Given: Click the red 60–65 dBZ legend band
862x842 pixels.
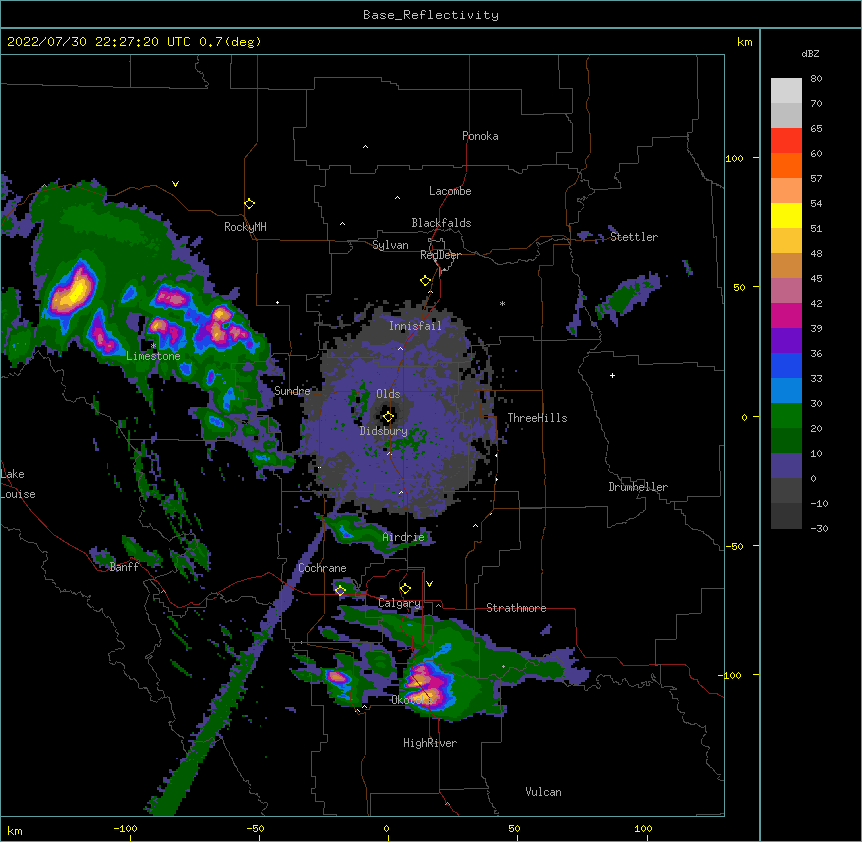Looking at the screenshot, I should tap(786, 140).
